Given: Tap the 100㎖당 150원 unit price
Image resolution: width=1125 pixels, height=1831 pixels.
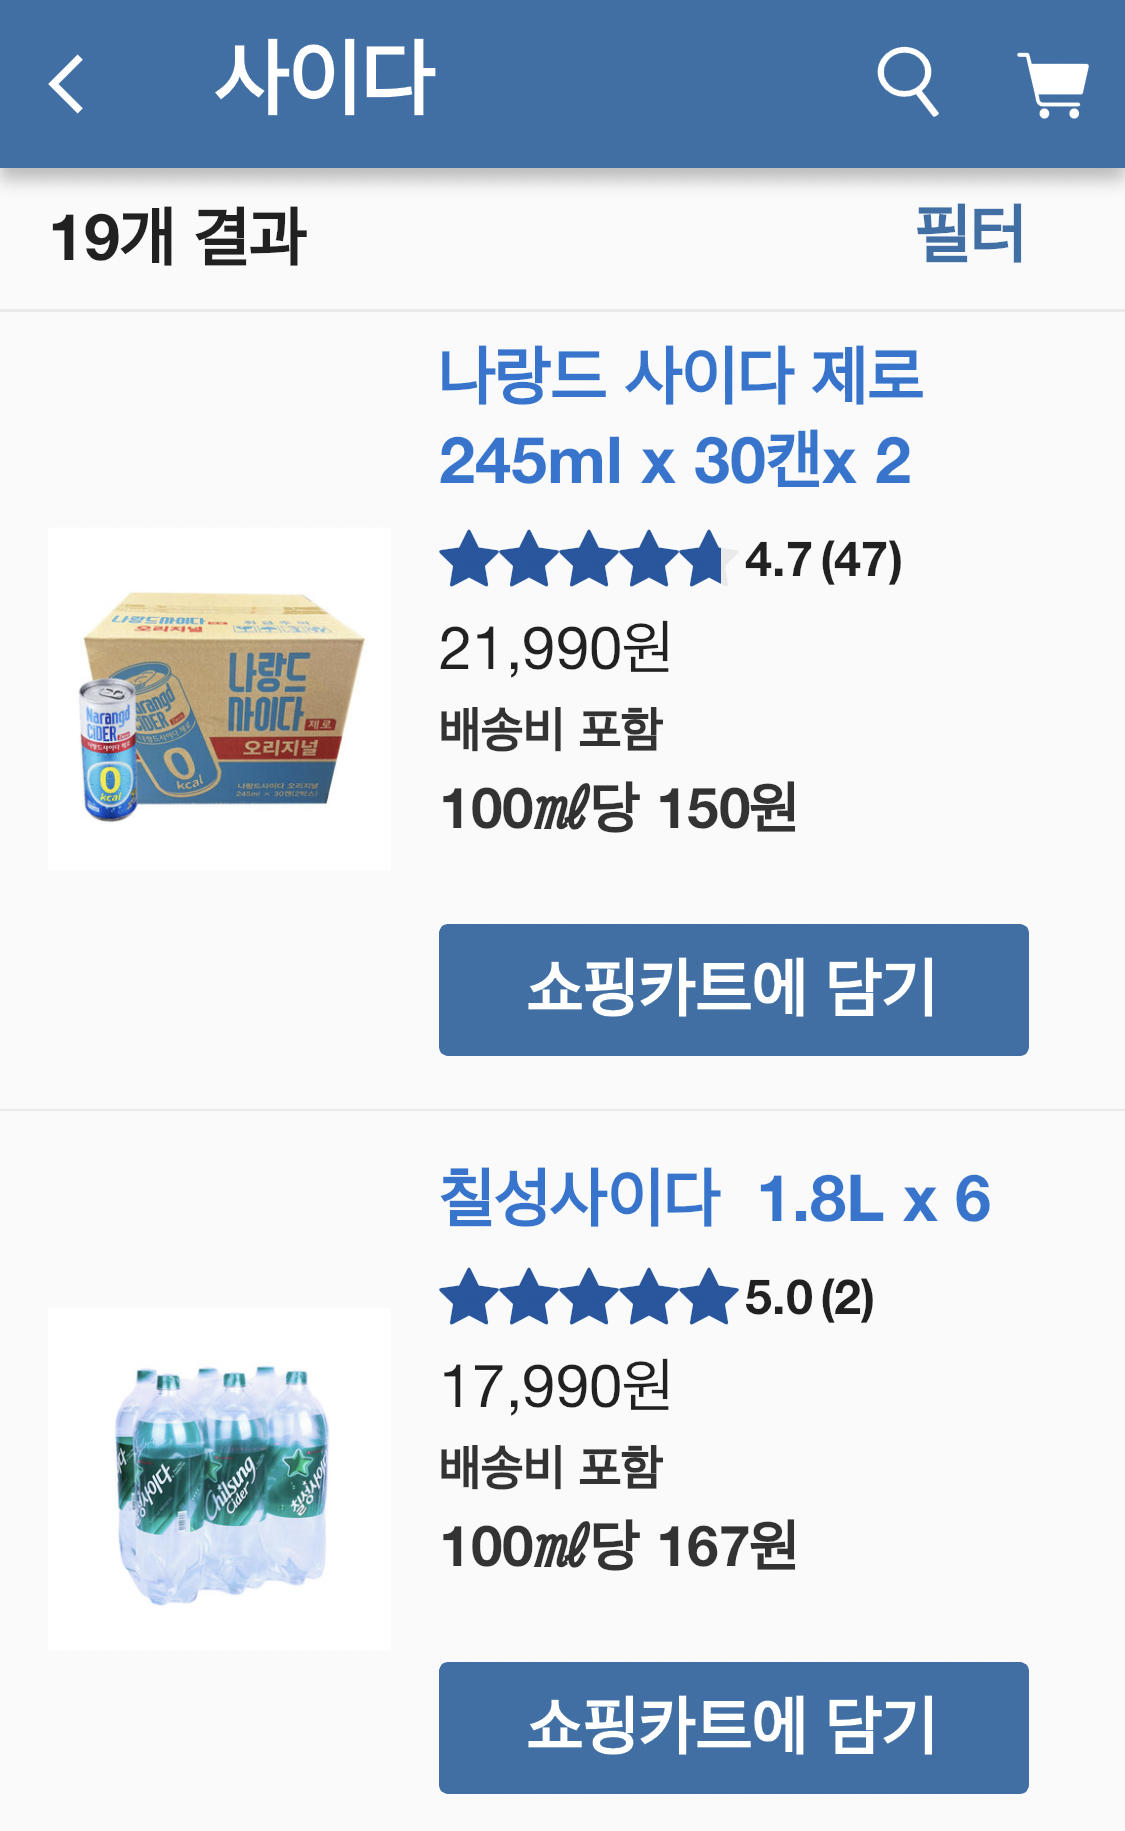Looking at the screenshot, I should (618, 808).
